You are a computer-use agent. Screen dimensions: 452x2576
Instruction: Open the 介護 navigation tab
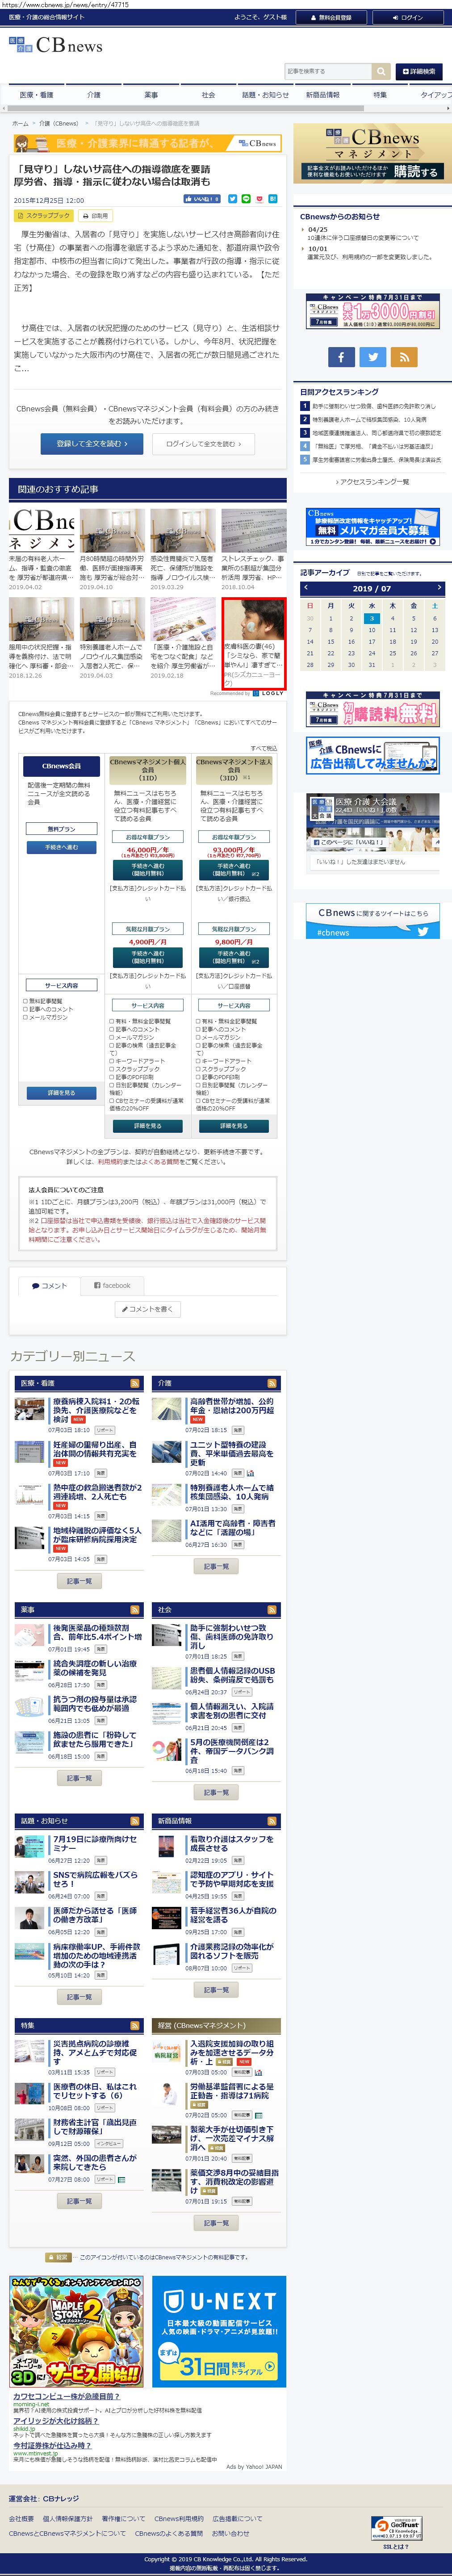pyautogui.click(x=94, y=95)
